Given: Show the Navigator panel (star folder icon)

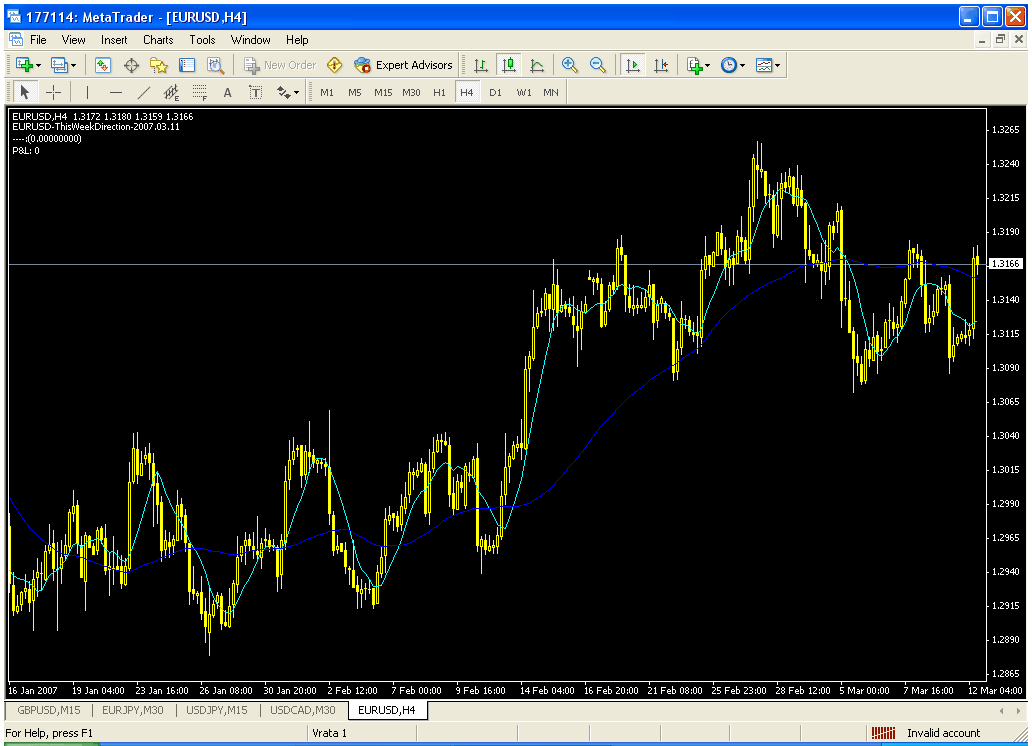Looking at the screenshot, I should (x=159, y=65).
